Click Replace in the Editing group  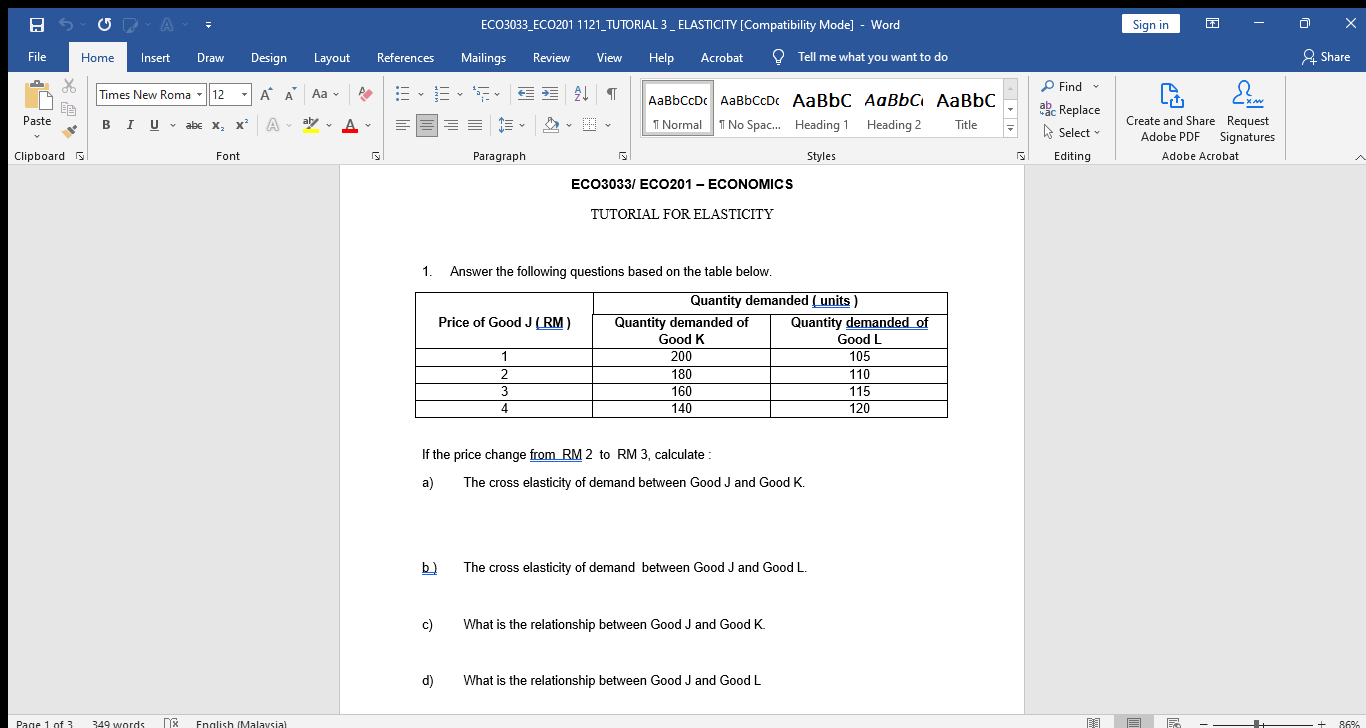click(1071, 110)
